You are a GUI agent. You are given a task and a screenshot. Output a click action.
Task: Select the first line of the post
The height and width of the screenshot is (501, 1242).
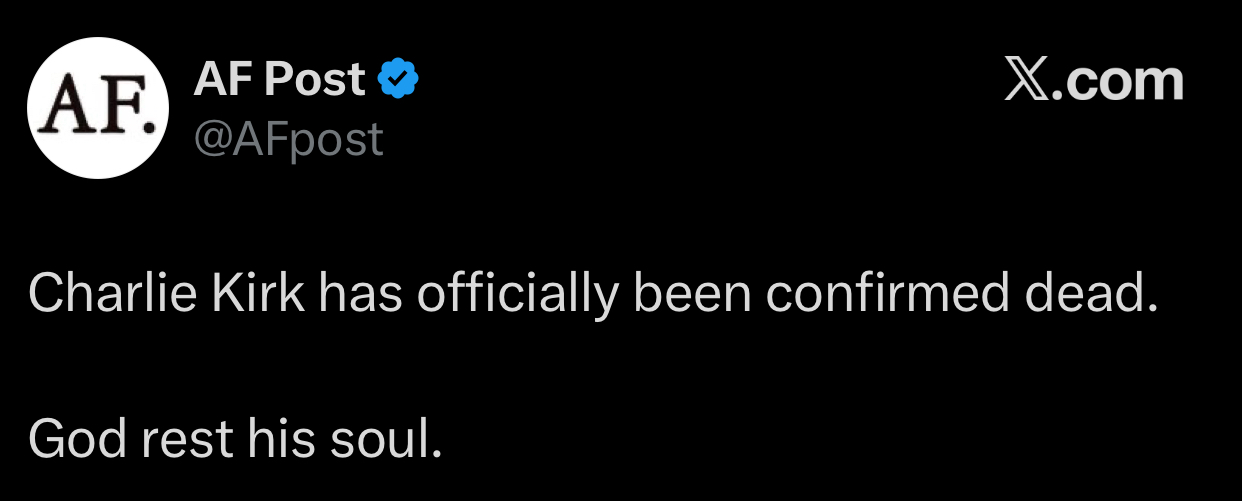(593, 294)
